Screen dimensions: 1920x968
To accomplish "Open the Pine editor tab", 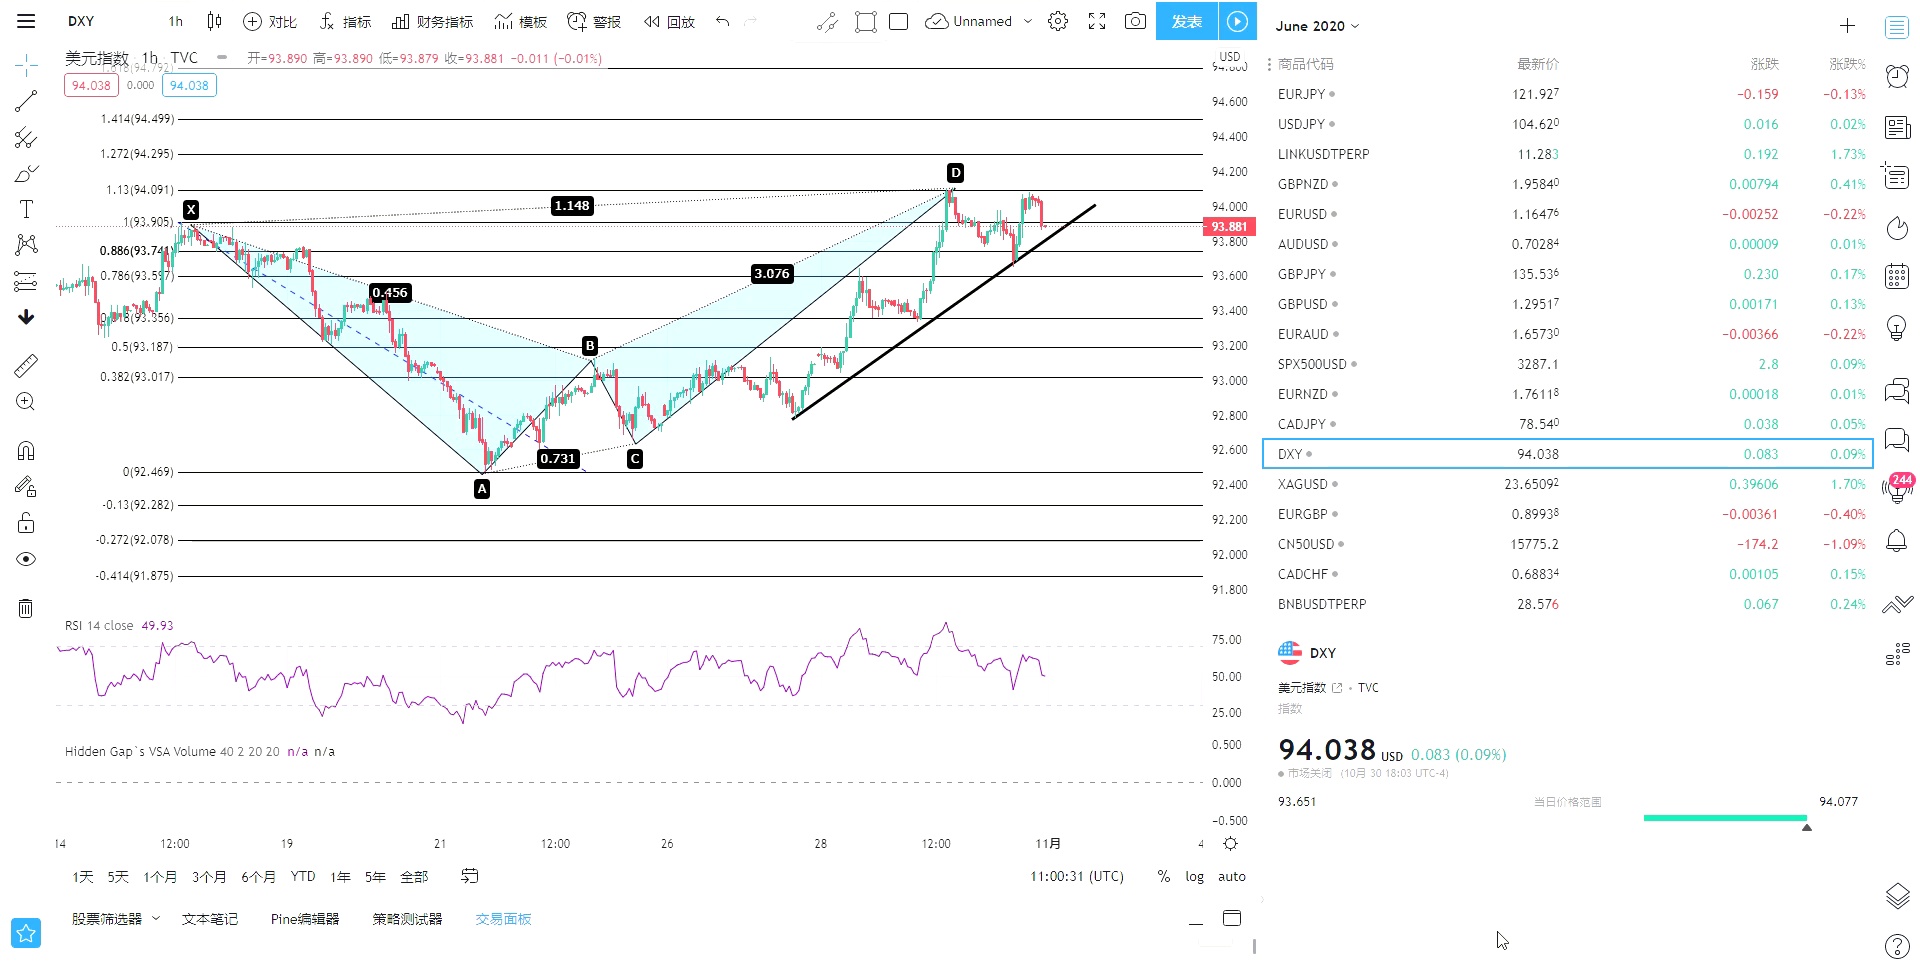I will 305,919.
